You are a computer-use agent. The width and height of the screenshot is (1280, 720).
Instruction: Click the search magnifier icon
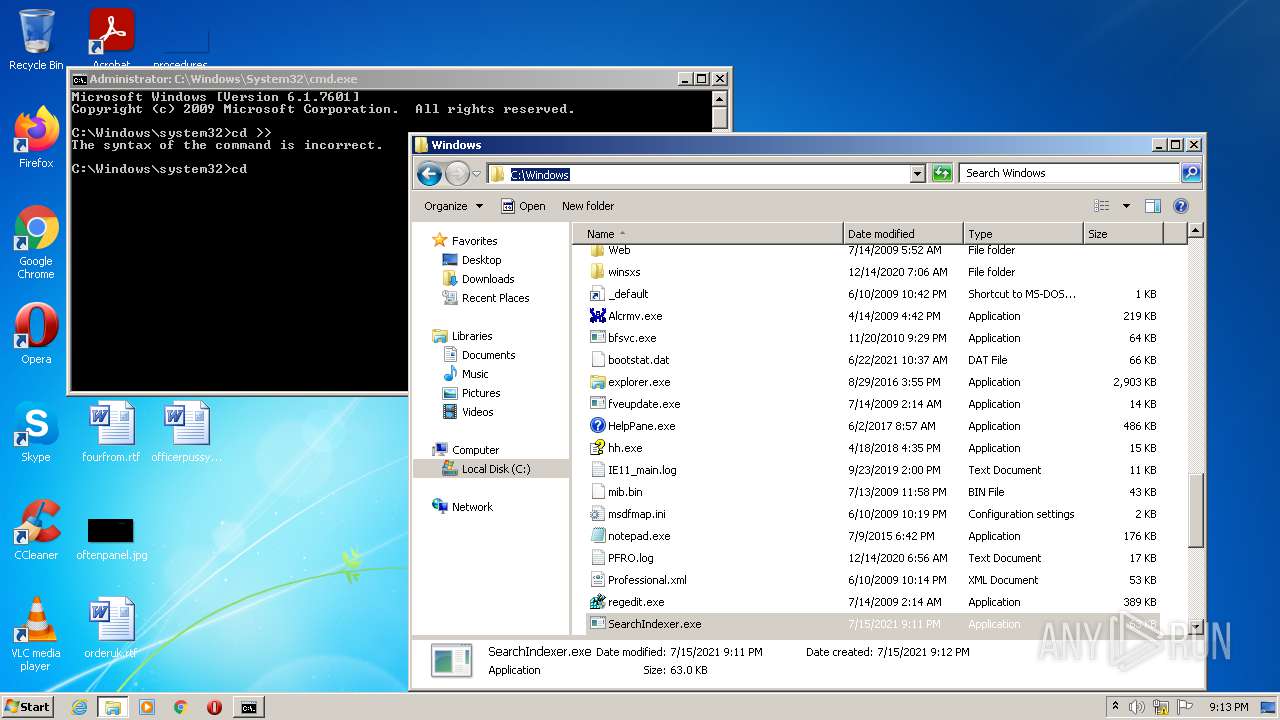click(x=1191, y=174)
